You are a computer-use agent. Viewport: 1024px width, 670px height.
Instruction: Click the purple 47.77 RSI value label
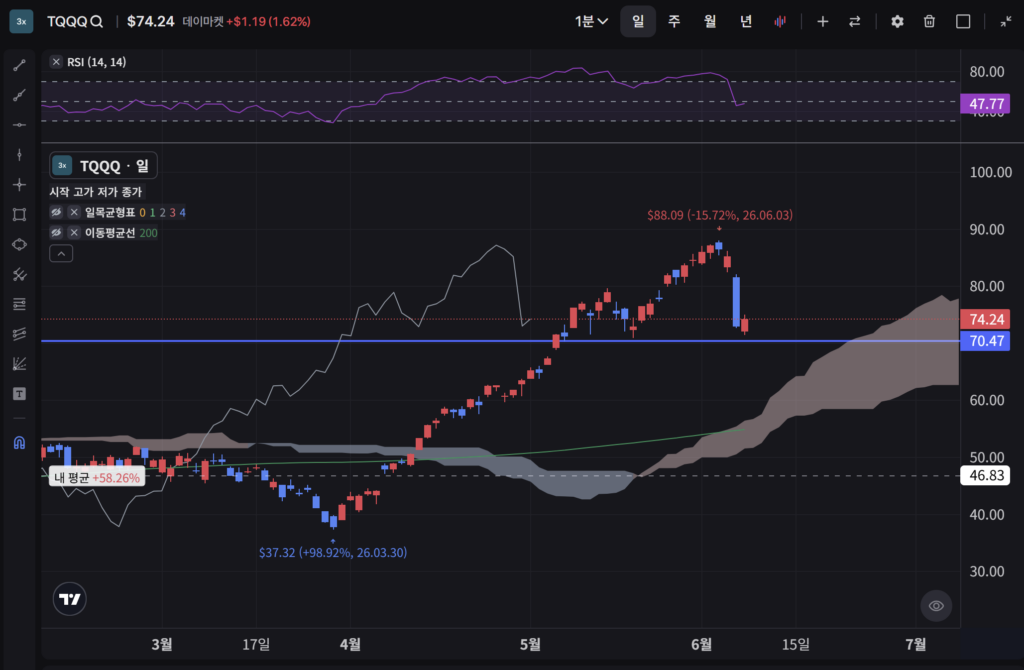(985, 104)
